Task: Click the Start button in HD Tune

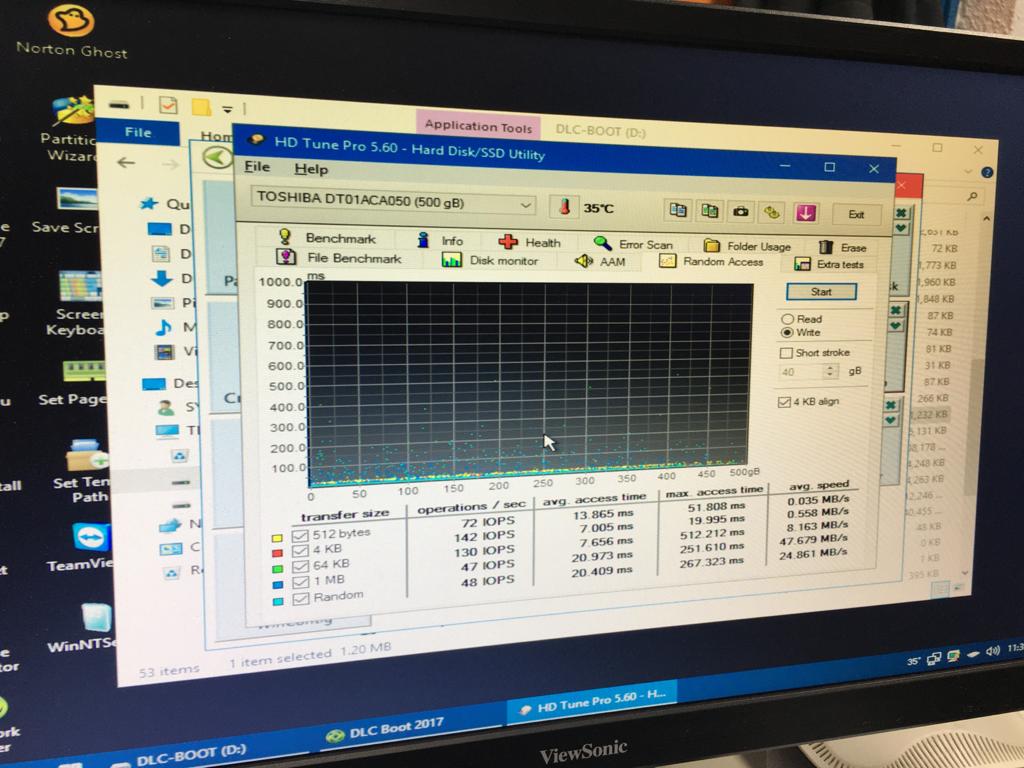Action: [821, 292]
